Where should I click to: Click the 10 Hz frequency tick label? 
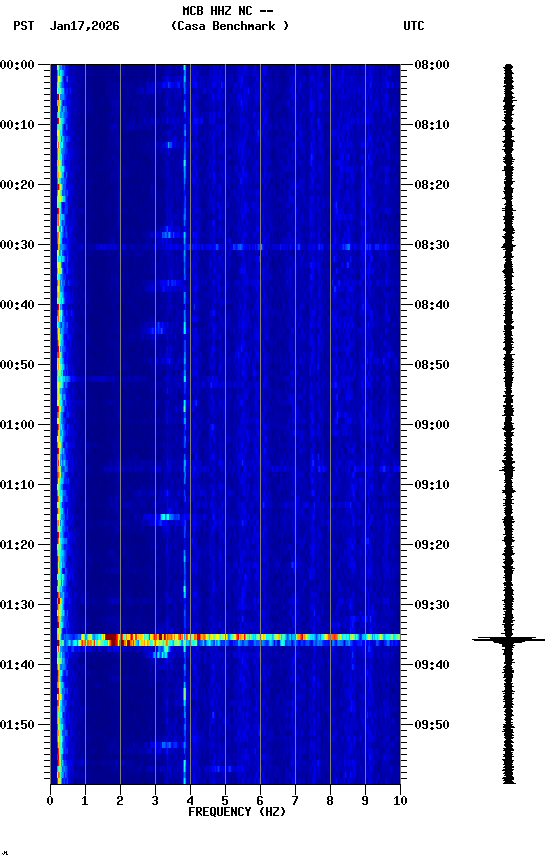coord(400,801)
